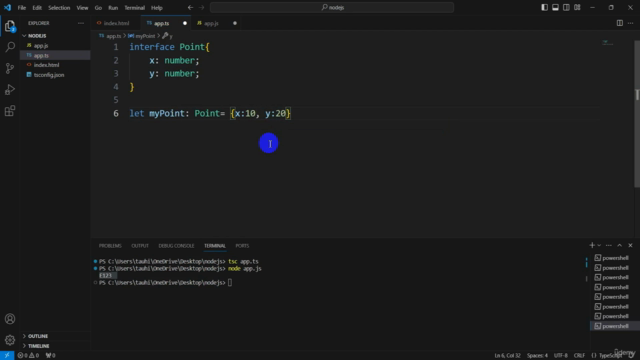Select app.ts in the Explorer tree

tap(55, 55)
